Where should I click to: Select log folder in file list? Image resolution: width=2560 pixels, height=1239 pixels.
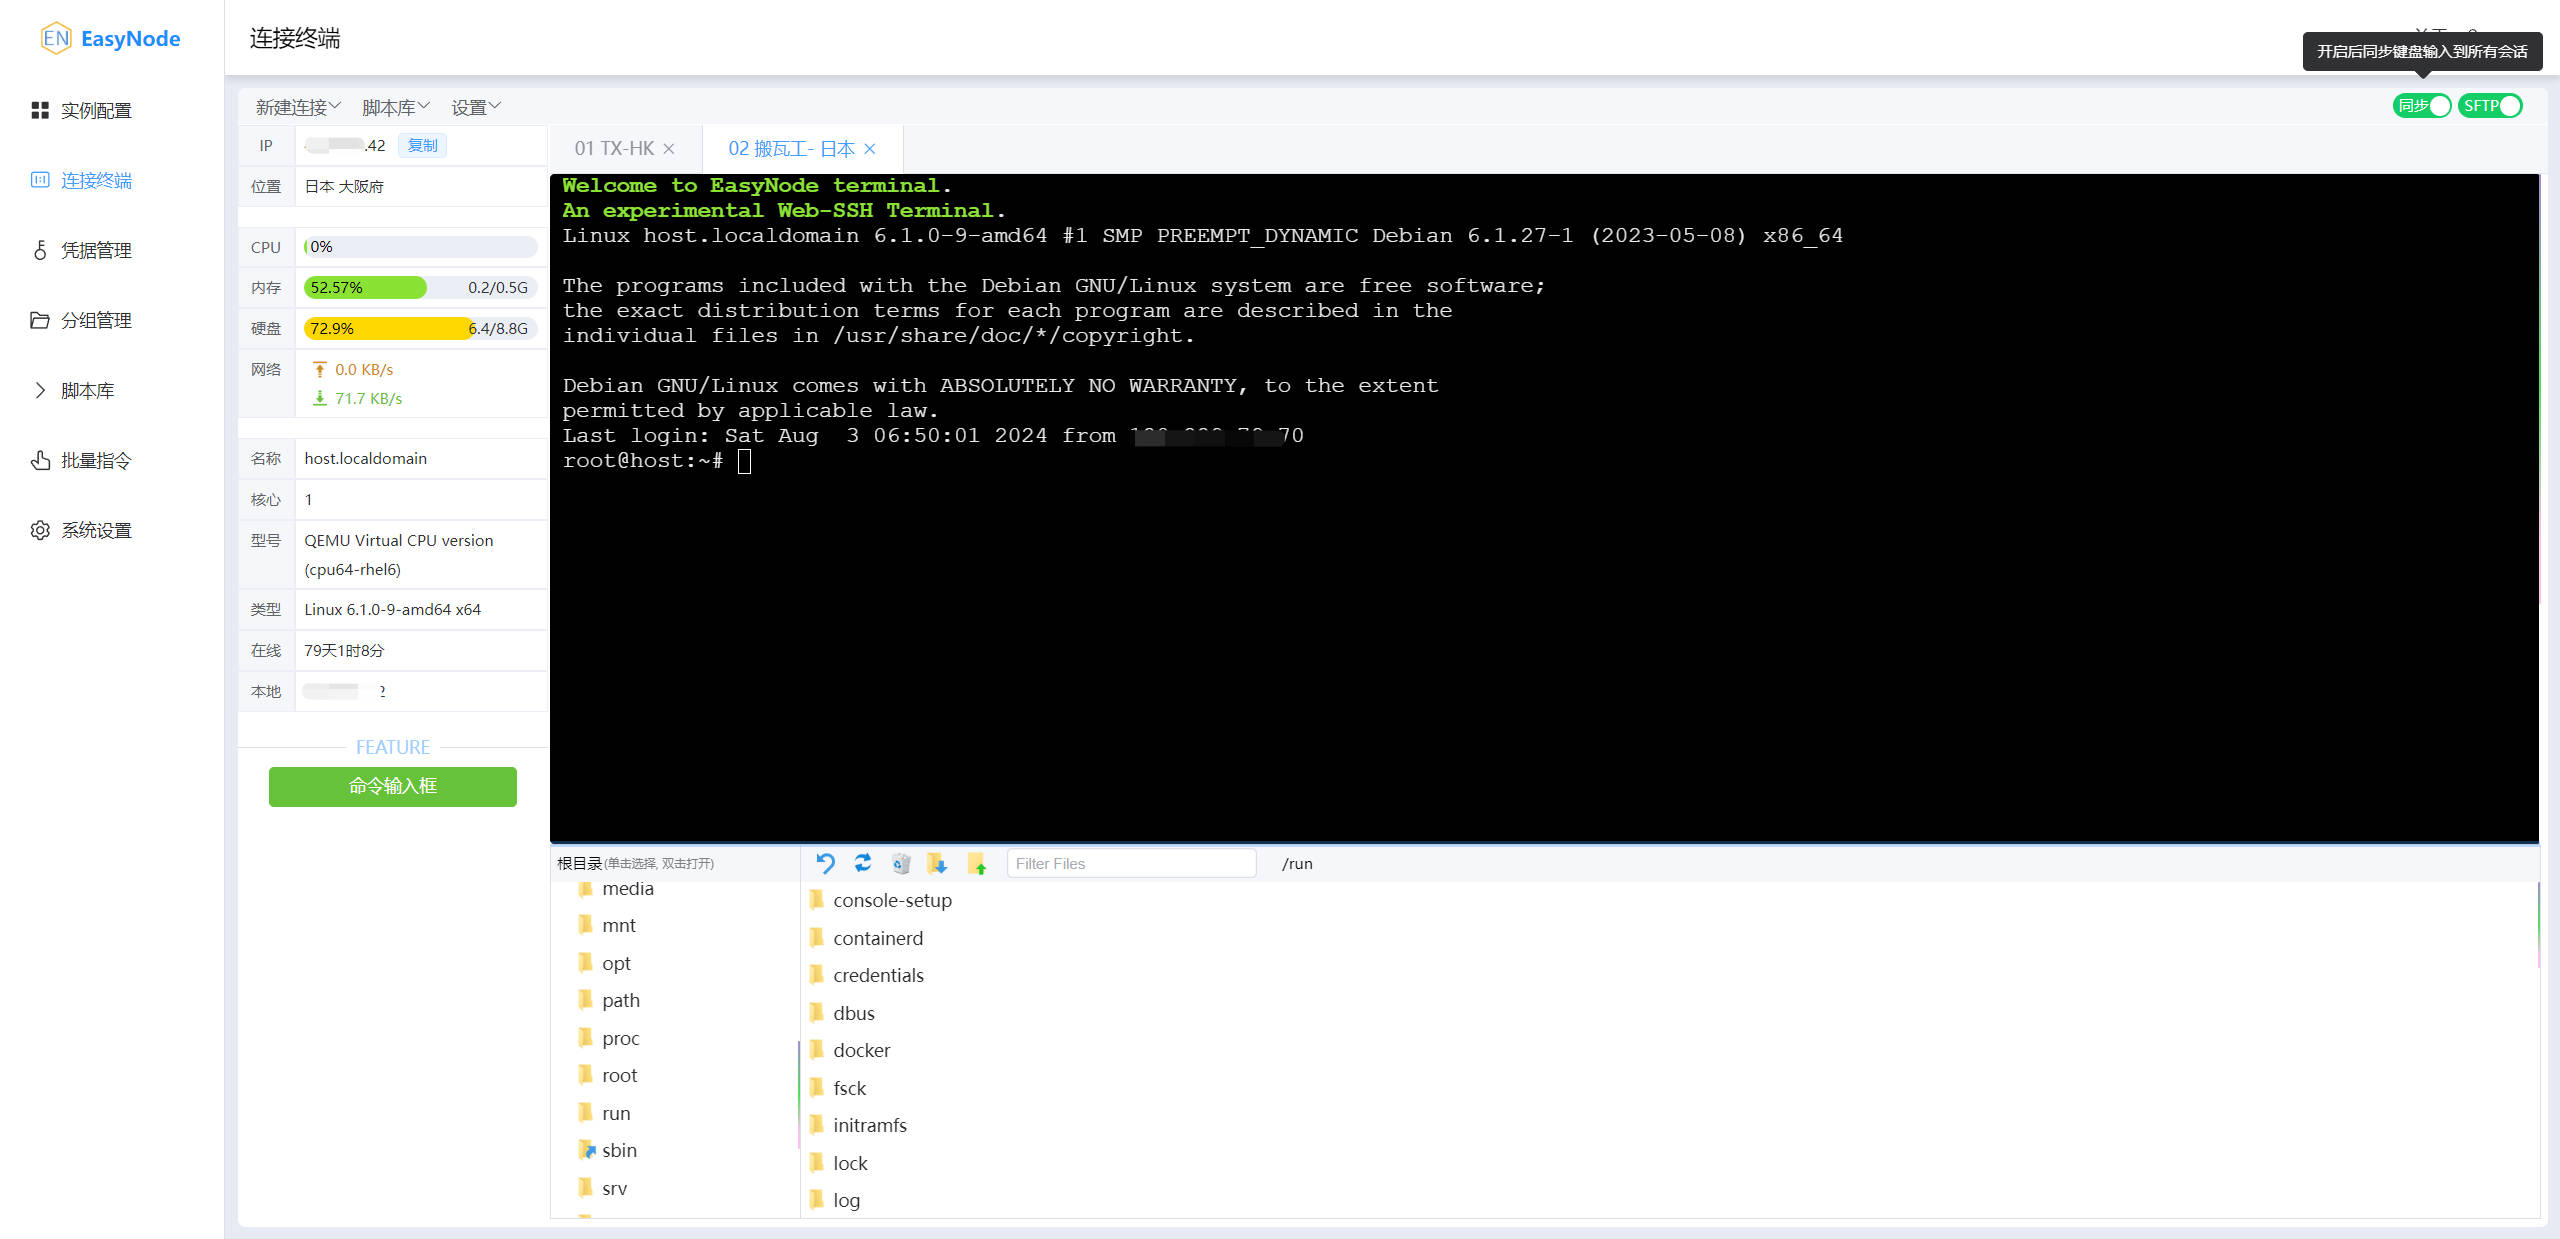(846, 1200)
